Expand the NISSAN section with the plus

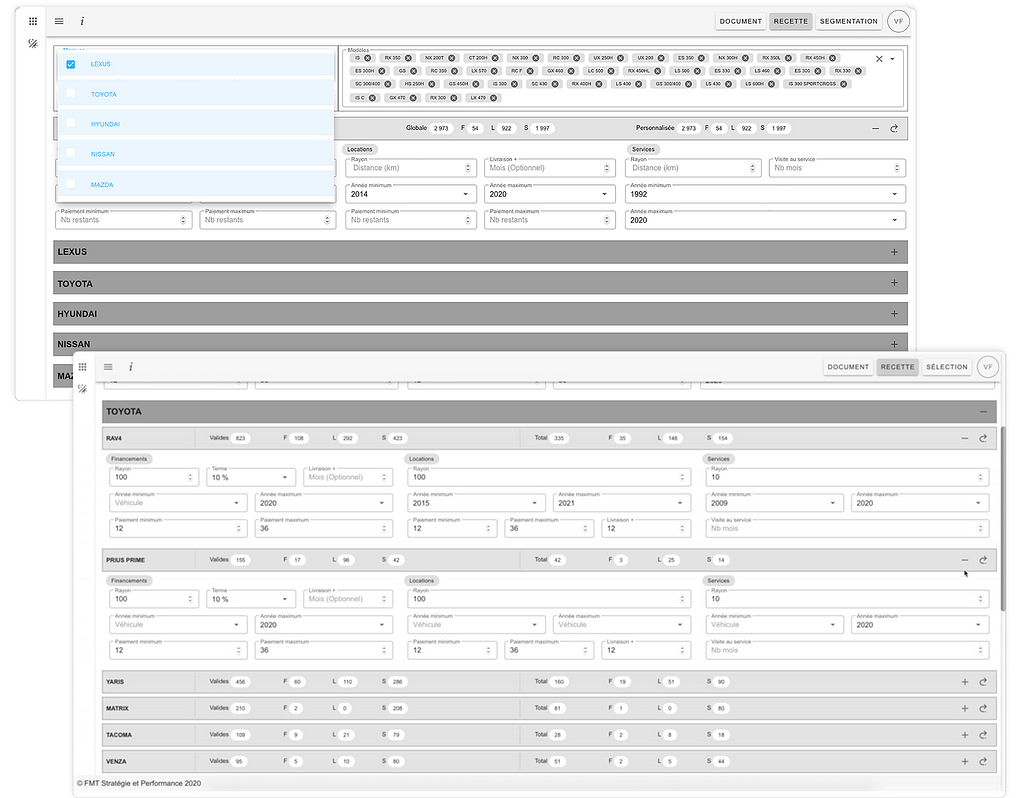pos(894,345)
